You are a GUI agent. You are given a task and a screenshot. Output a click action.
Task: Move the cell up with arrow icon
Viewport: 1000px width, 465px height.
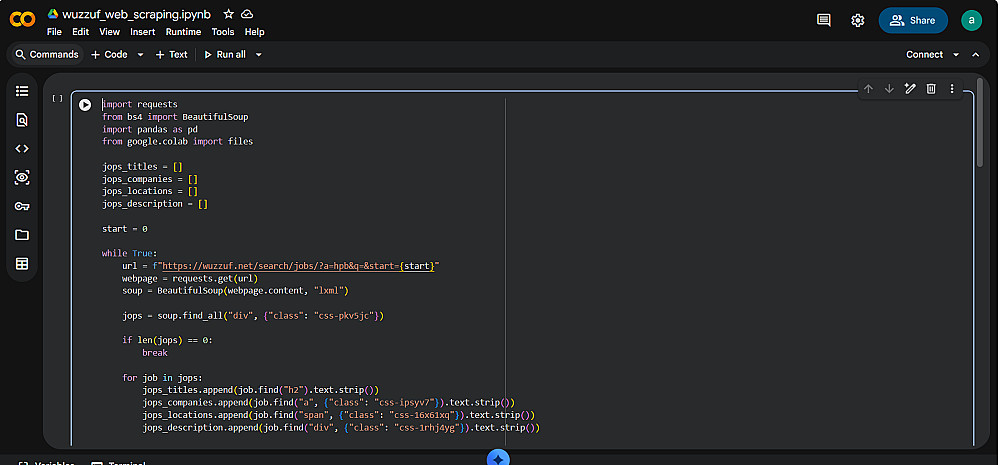point(868,89)
